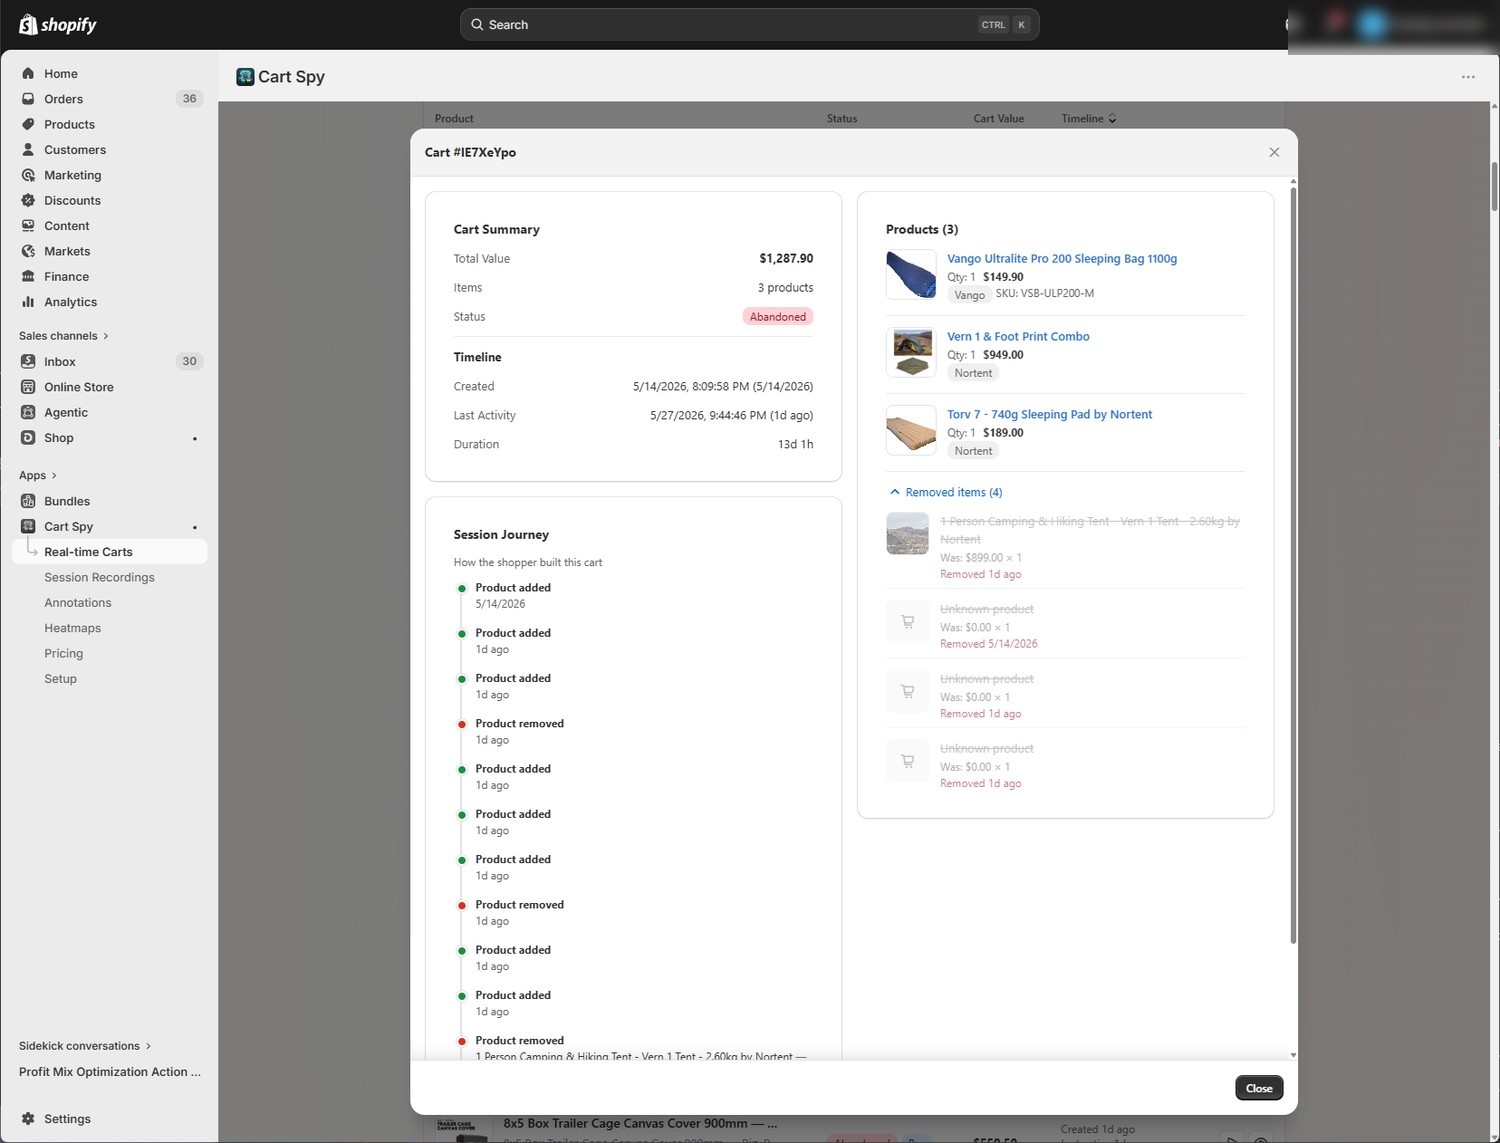Click the Cart Spy header app icon

tap(245, 77)
